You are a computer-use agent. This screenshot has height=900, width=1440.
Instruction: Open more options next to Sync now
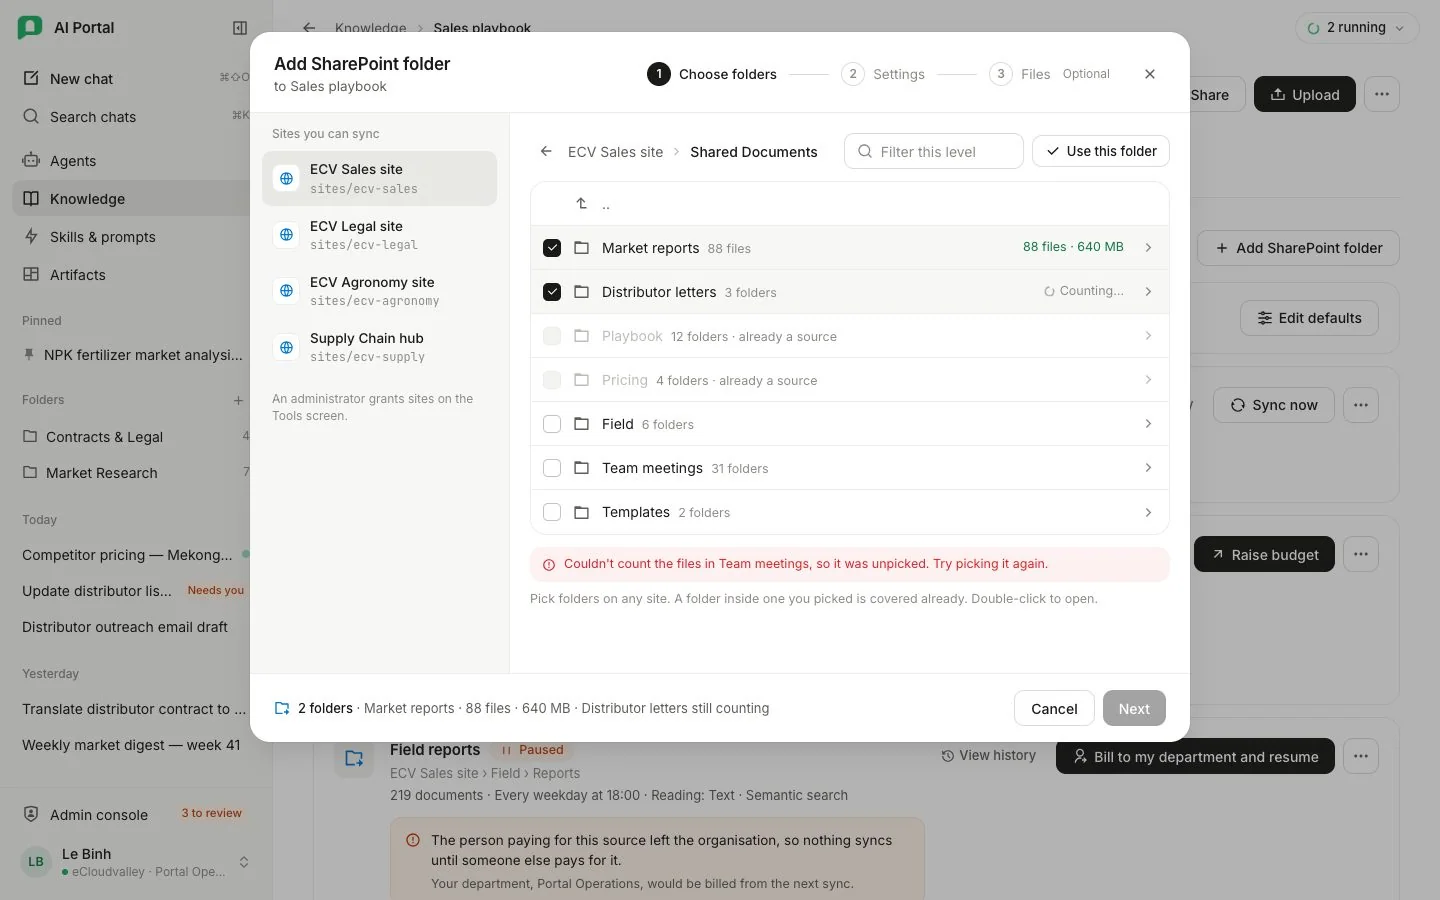tap(1361, 405)
